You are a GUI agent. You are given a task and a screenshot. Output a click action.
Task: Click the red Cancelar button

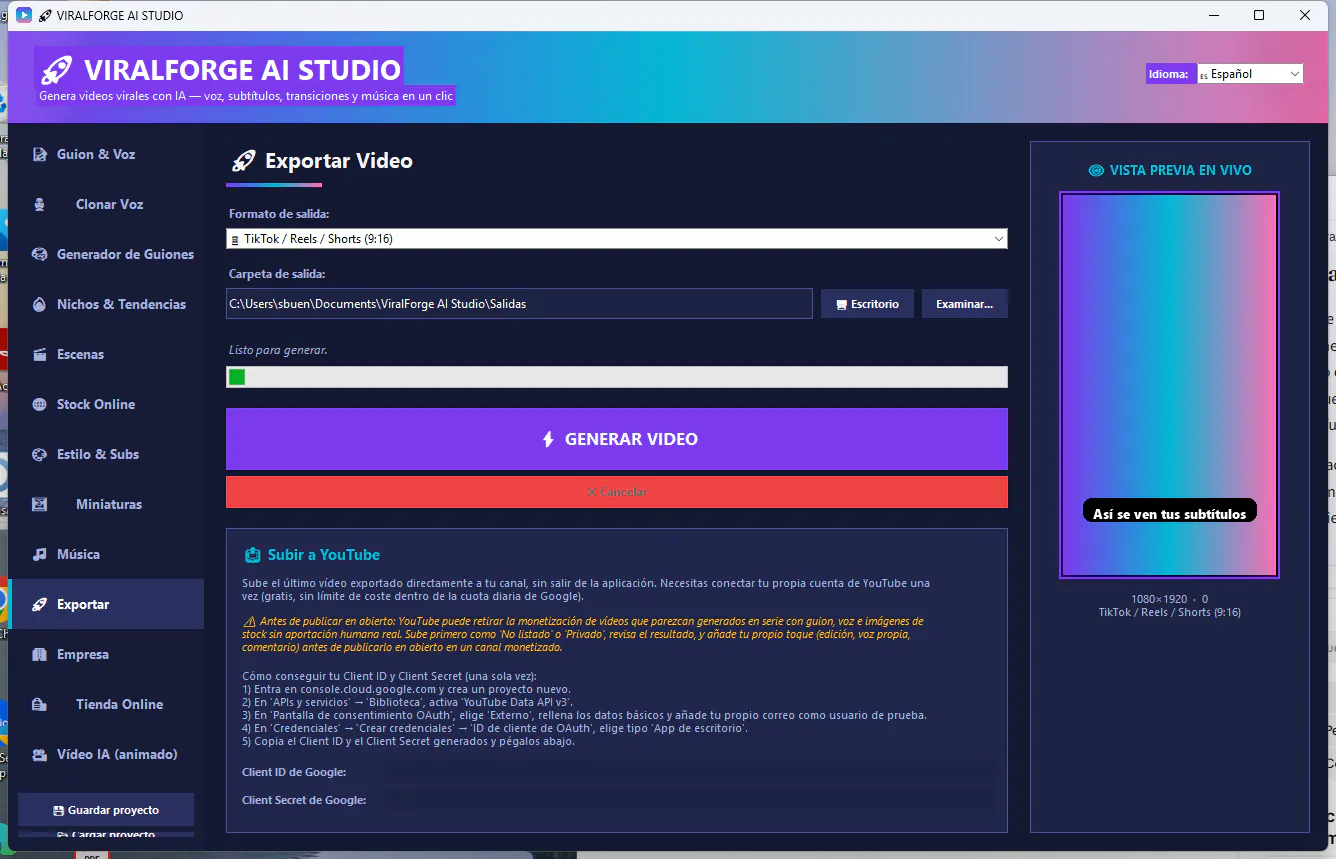pos(616,492)
